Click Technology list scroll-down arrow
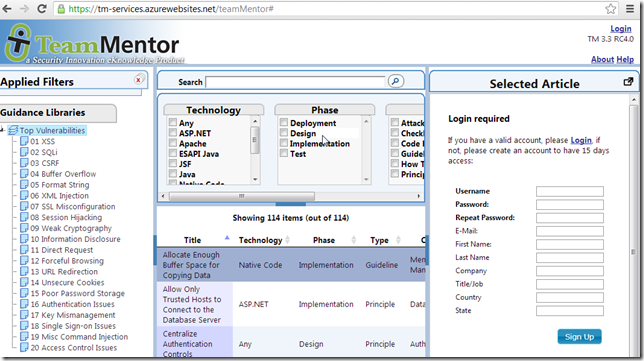The width and height of the screenshot is (644, 361). pyautogui.click(x=255, y=179)
